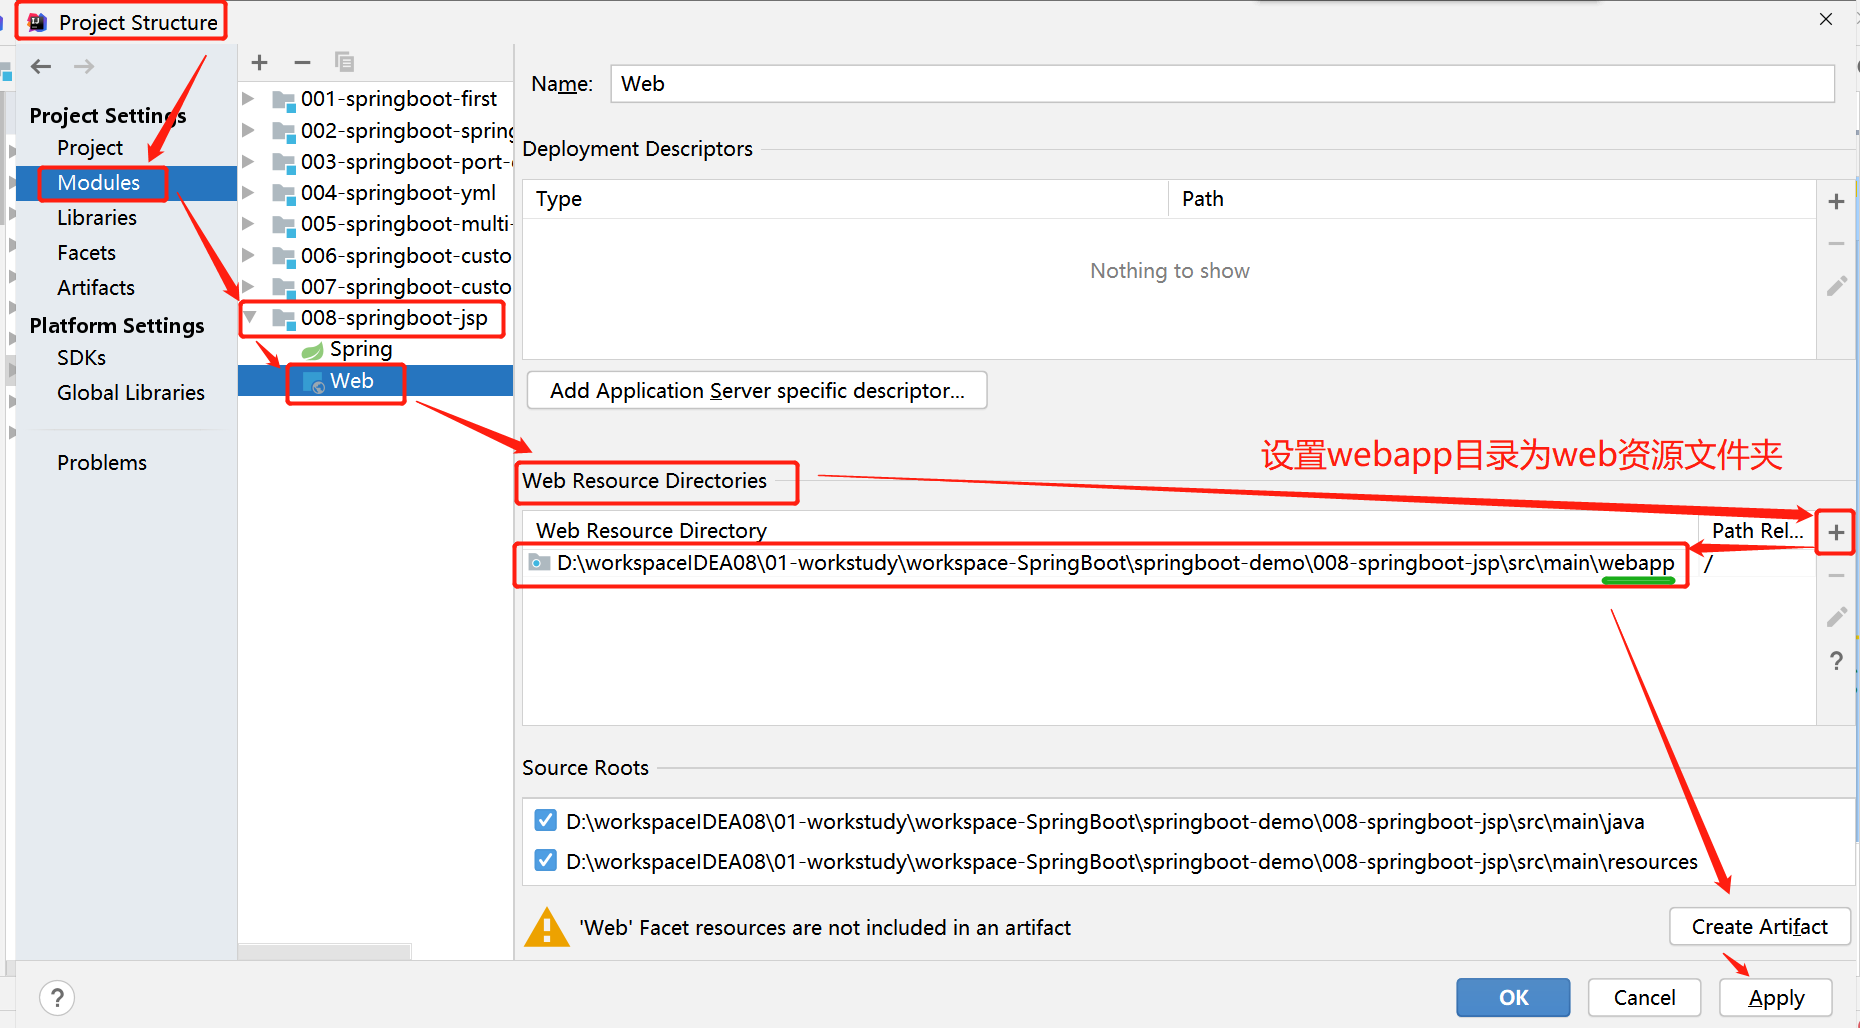Screen dimensions: 1860x1028
Task: Close the Project Structure dialog
Action: (x=1826, y=19)
